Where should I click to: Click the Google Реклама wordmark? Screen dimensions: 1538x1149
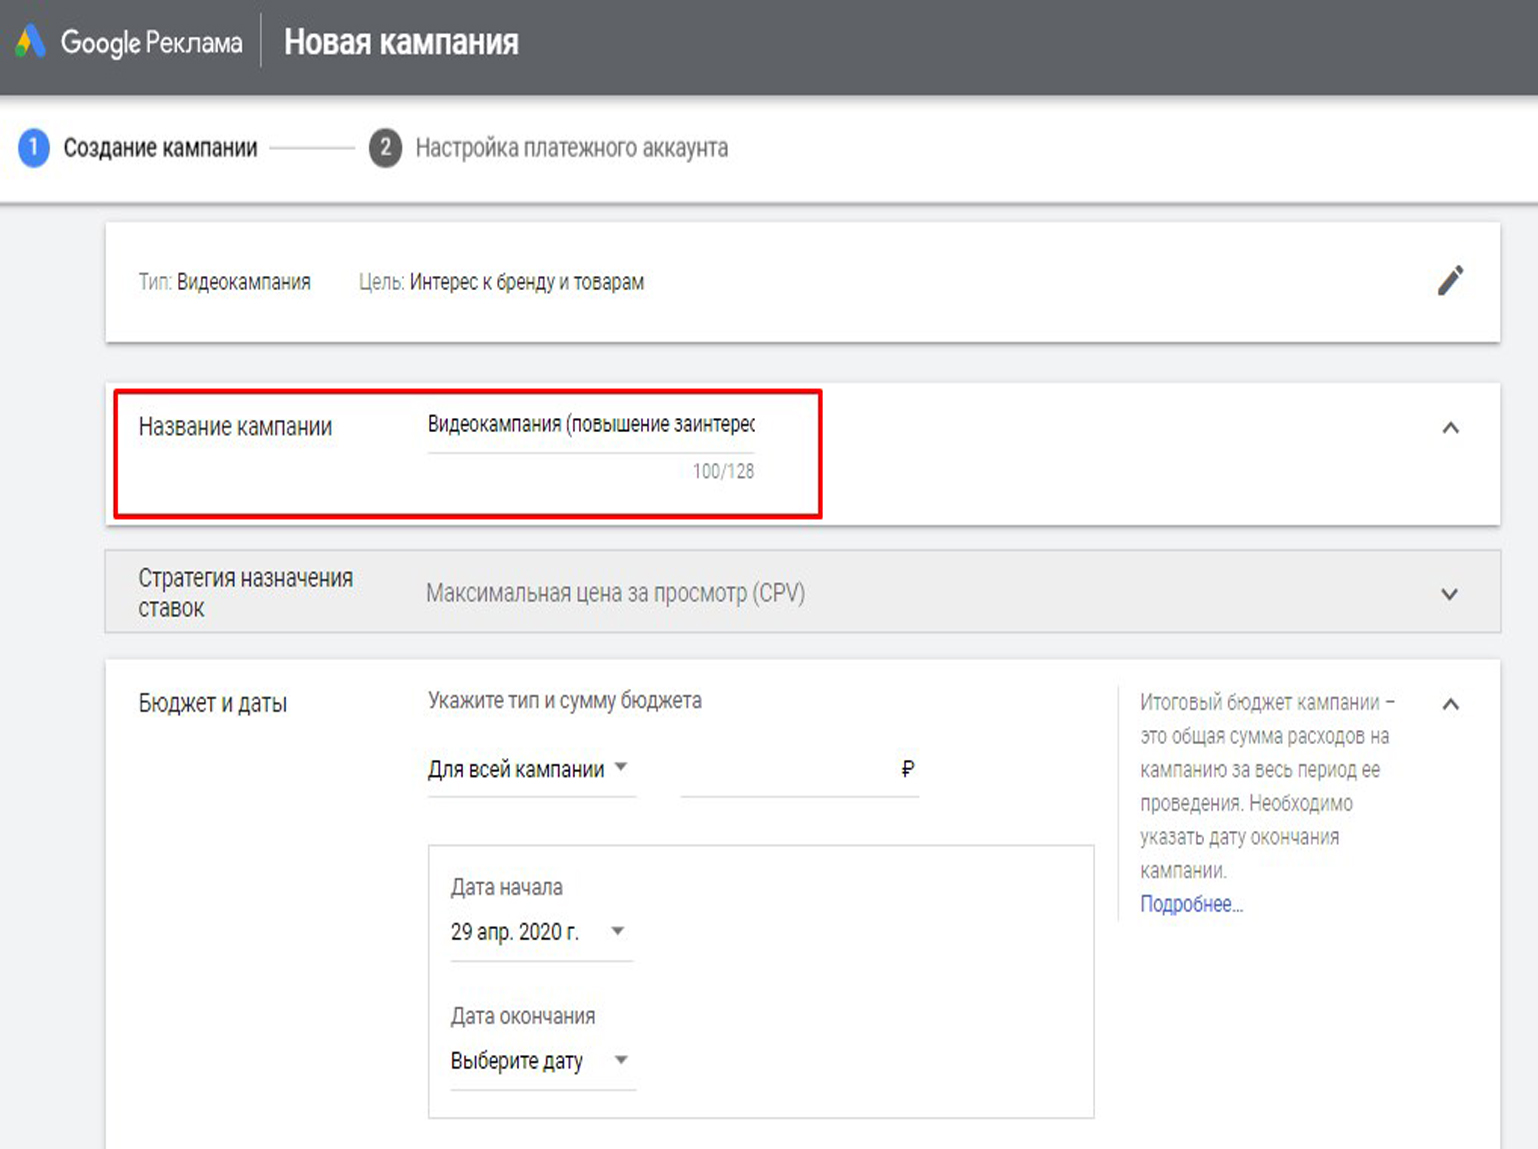tap(152, 43)
